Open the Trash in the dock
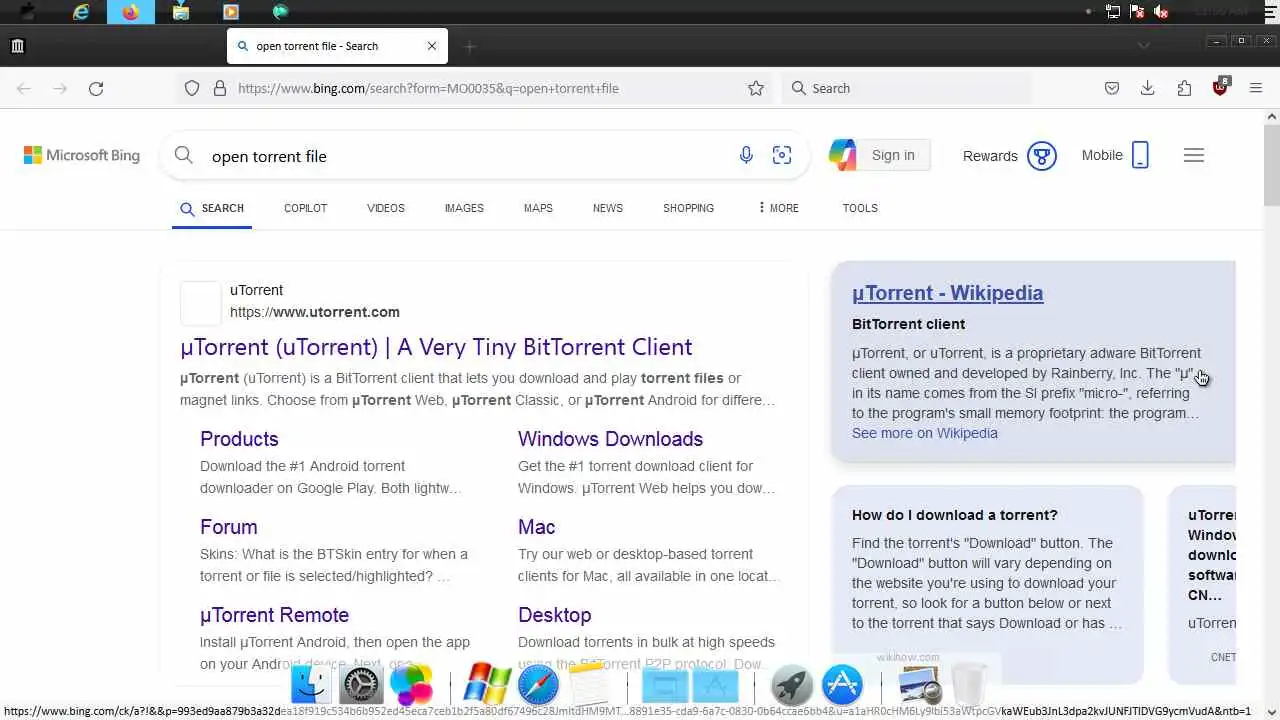1280x720 pixels. [x=968, y=686]
